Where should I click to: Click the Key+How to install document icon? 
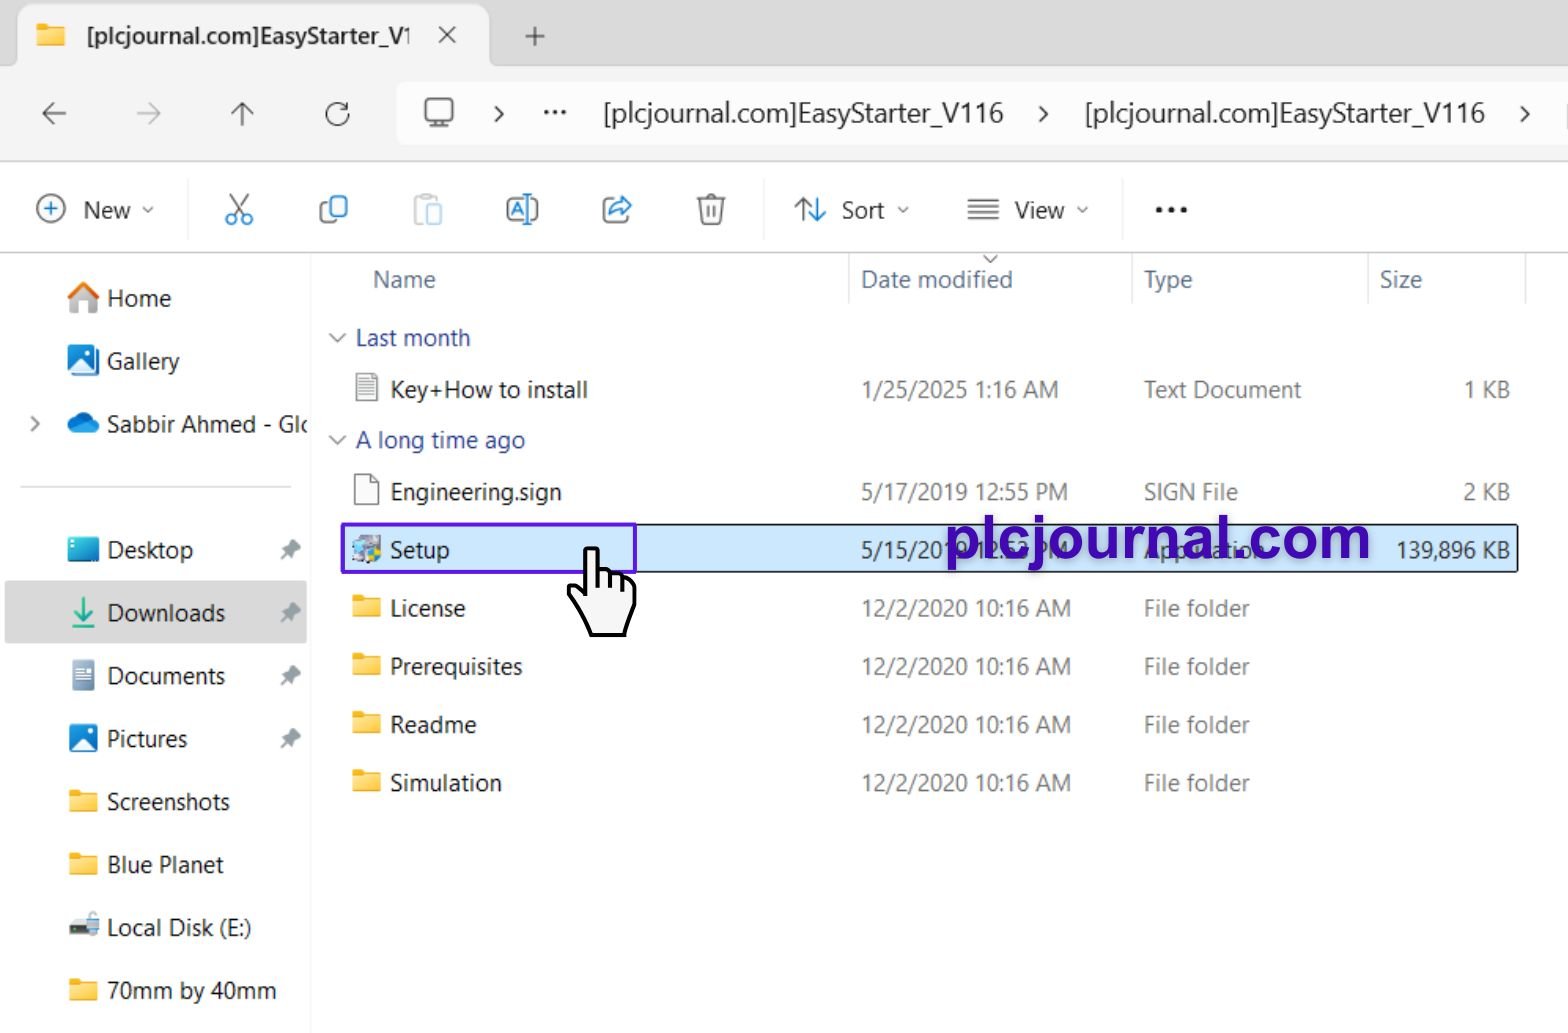click(367, 388)
